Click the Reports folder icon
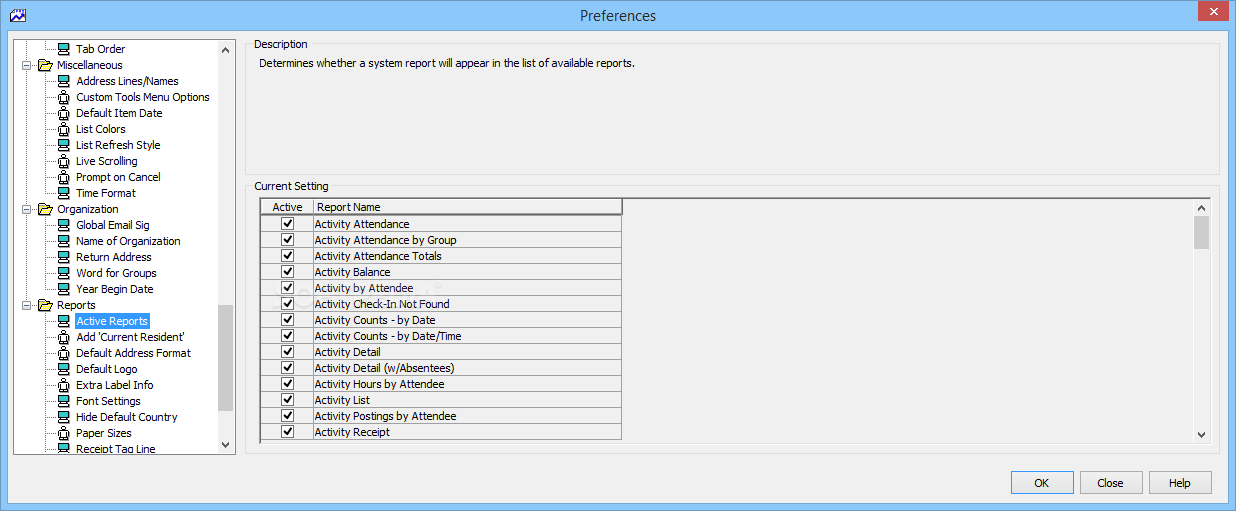Image resolution: width=1236 pixels, height=511 pixels. point(45,305)
